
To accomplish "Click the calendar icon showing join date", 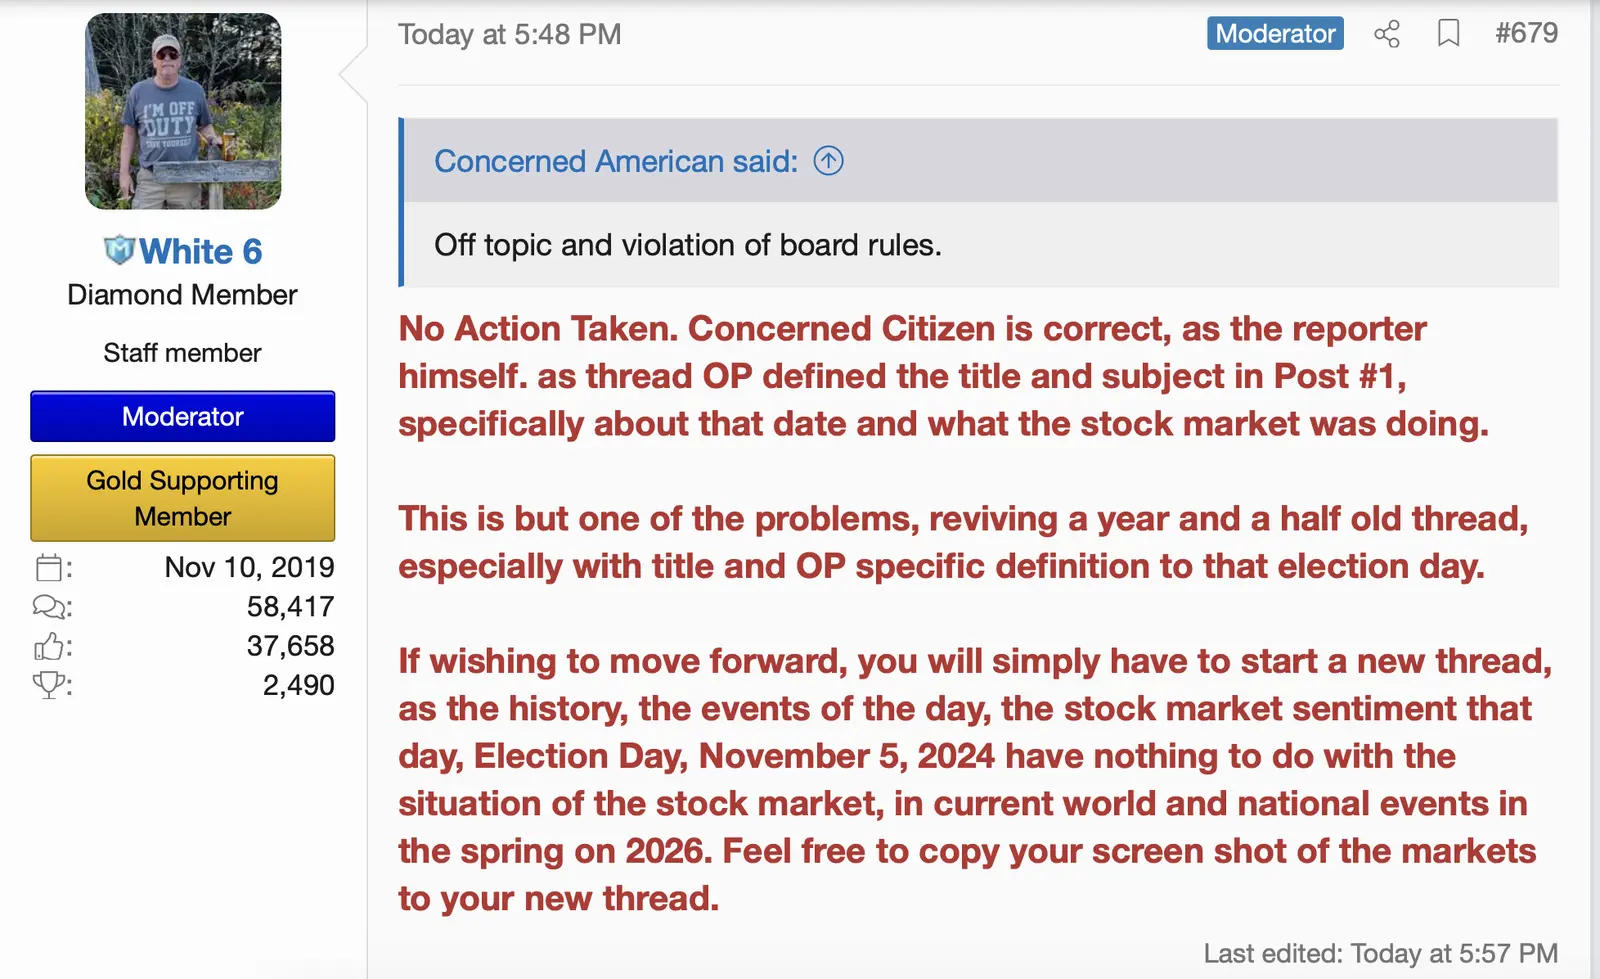I will click(x=48, y=567).
